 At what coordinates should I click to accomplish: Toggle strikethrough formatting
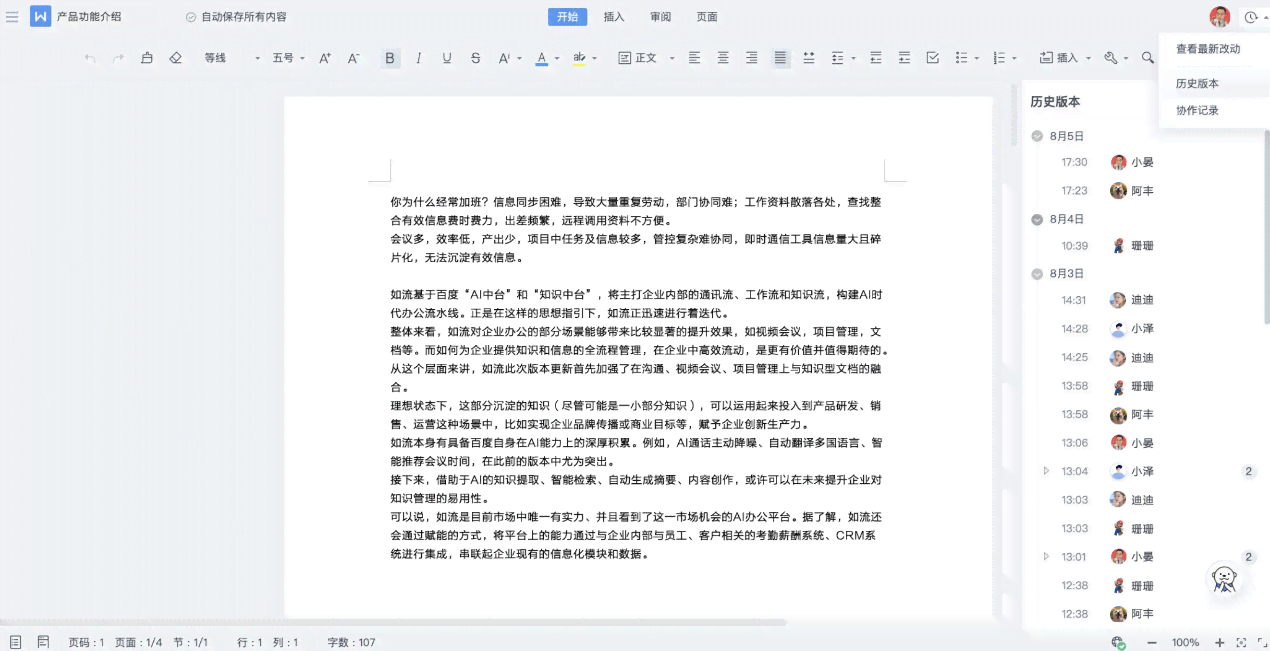click(x=475, y=58)
